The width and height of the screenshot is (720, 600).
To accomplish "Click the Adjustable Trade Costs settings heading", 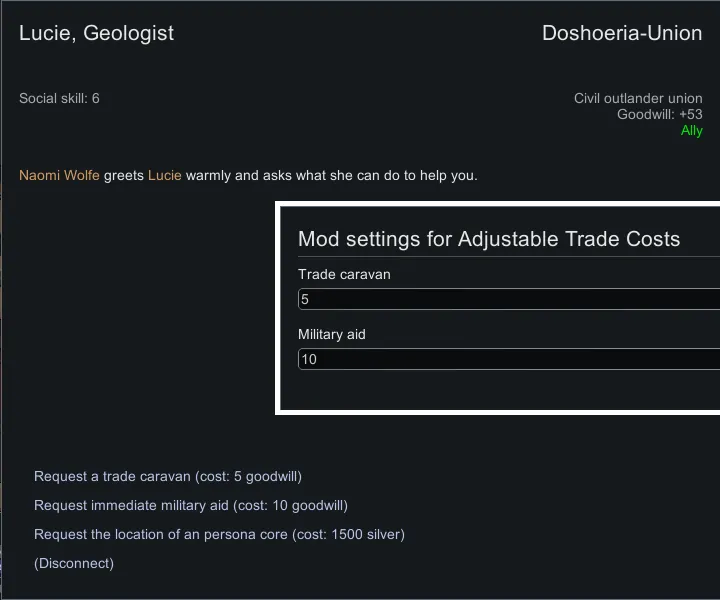I will tap(488, 239).
